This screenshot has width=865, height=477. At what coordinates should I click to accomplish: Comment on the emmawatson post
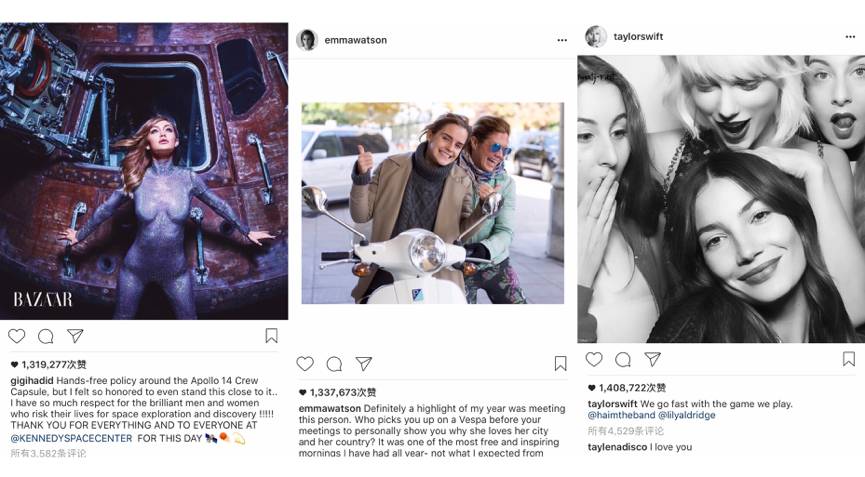click(x=334, y=364)
